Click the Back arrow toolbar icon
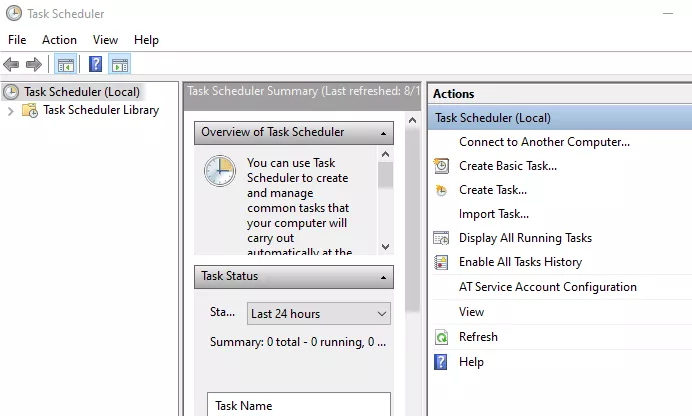 pyautogui.click(x=11, y=65)
